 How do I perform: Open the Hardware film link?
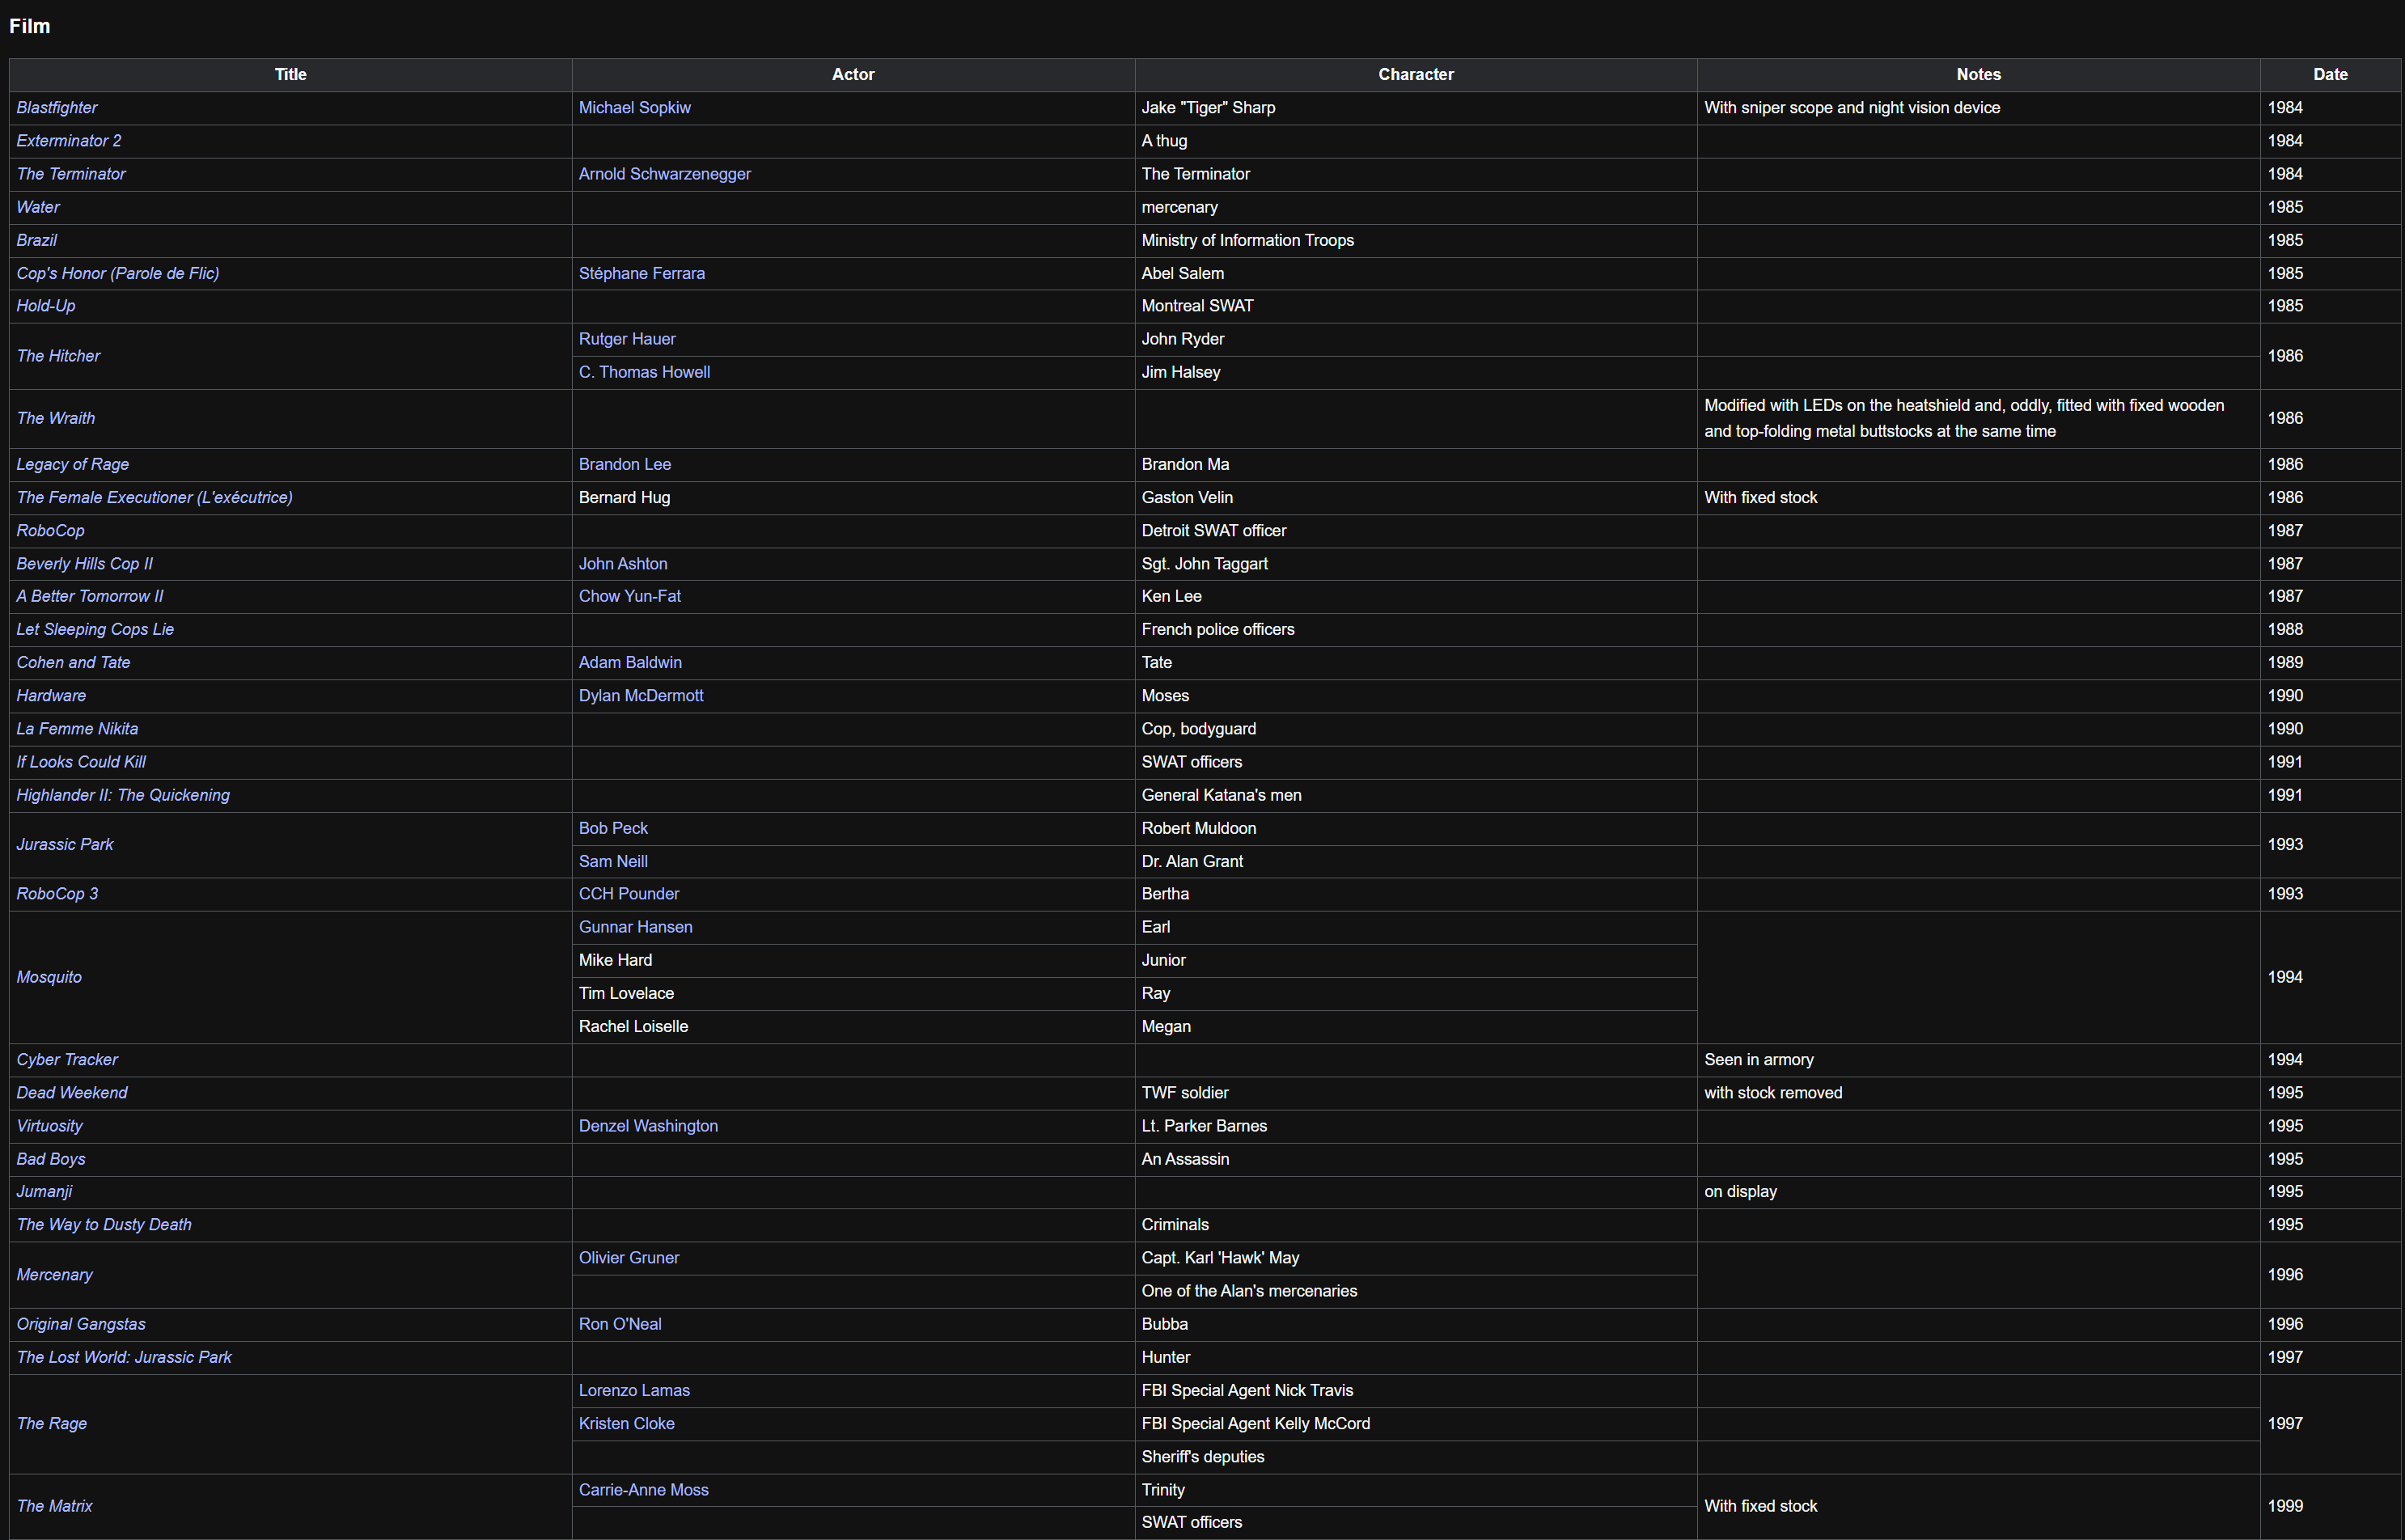coord(51,695)
